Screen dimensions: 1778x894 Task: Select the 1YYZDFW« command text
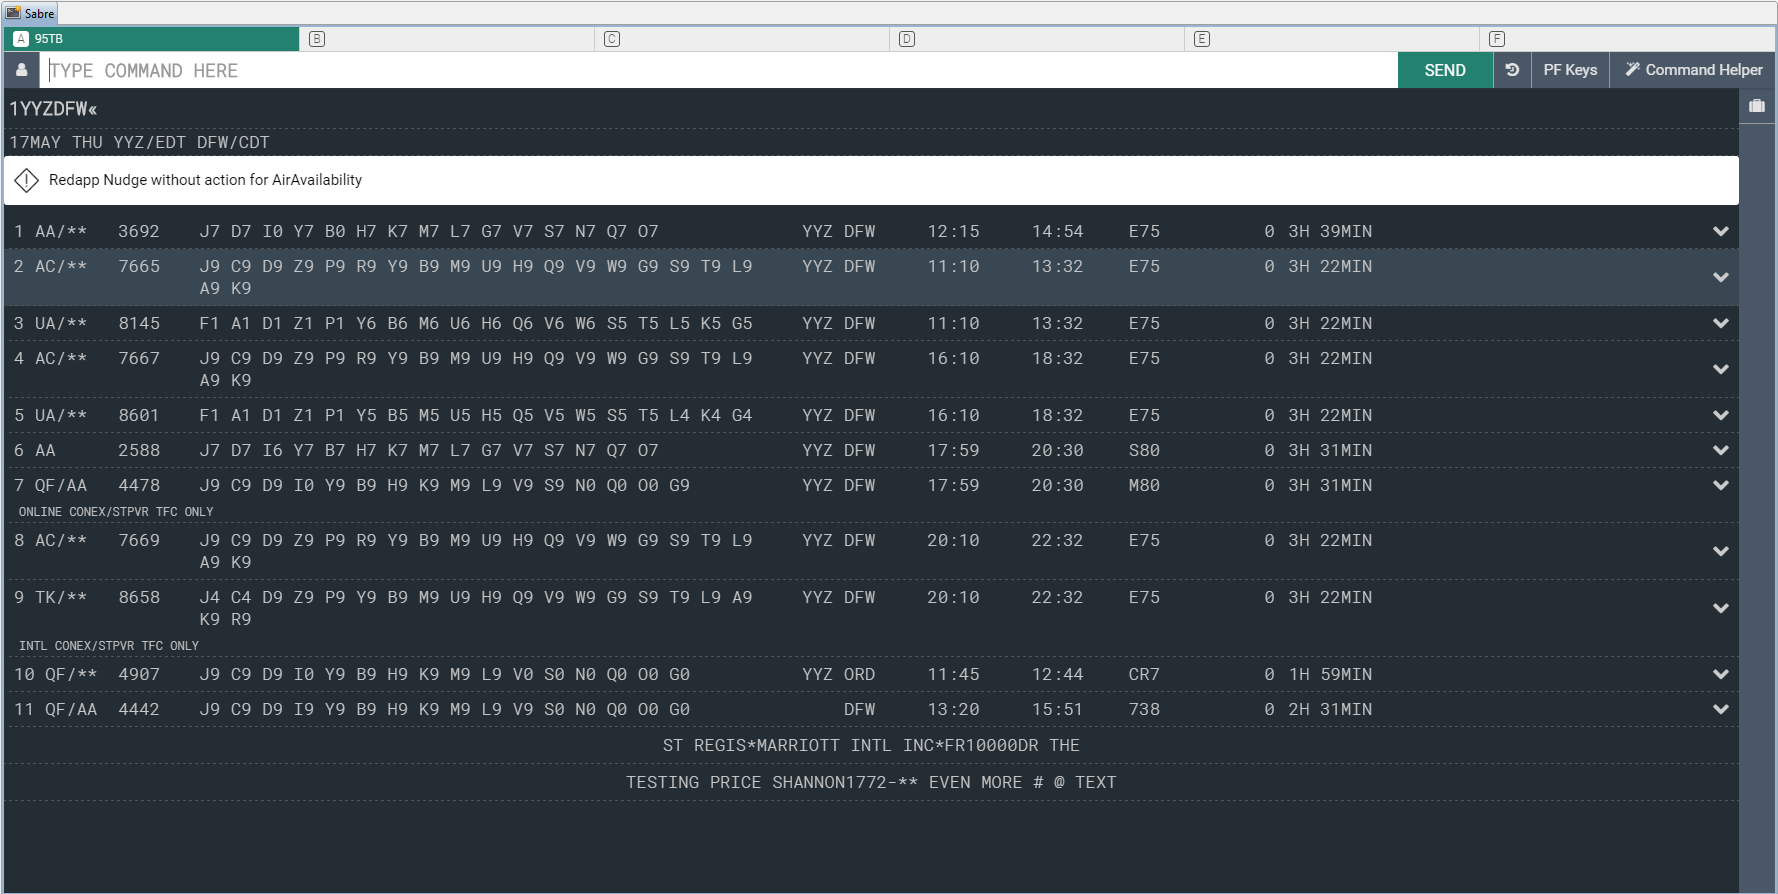(54, 109)
